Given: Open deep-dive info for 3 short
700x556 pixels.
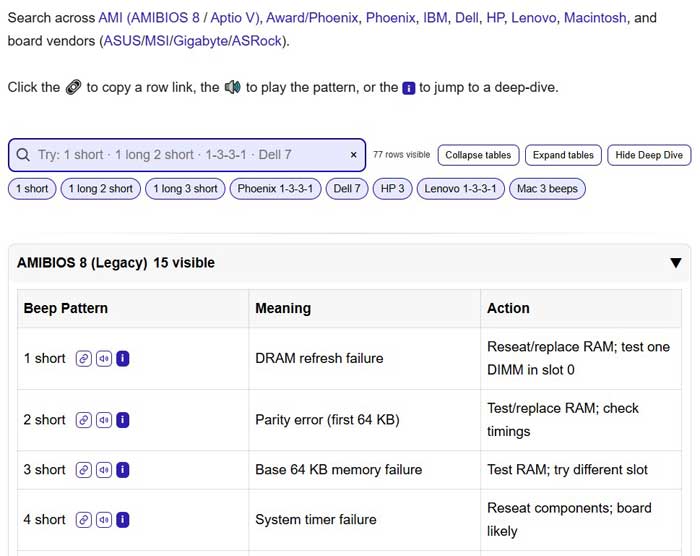Looking at the screenshot, I should click(123, 470).
